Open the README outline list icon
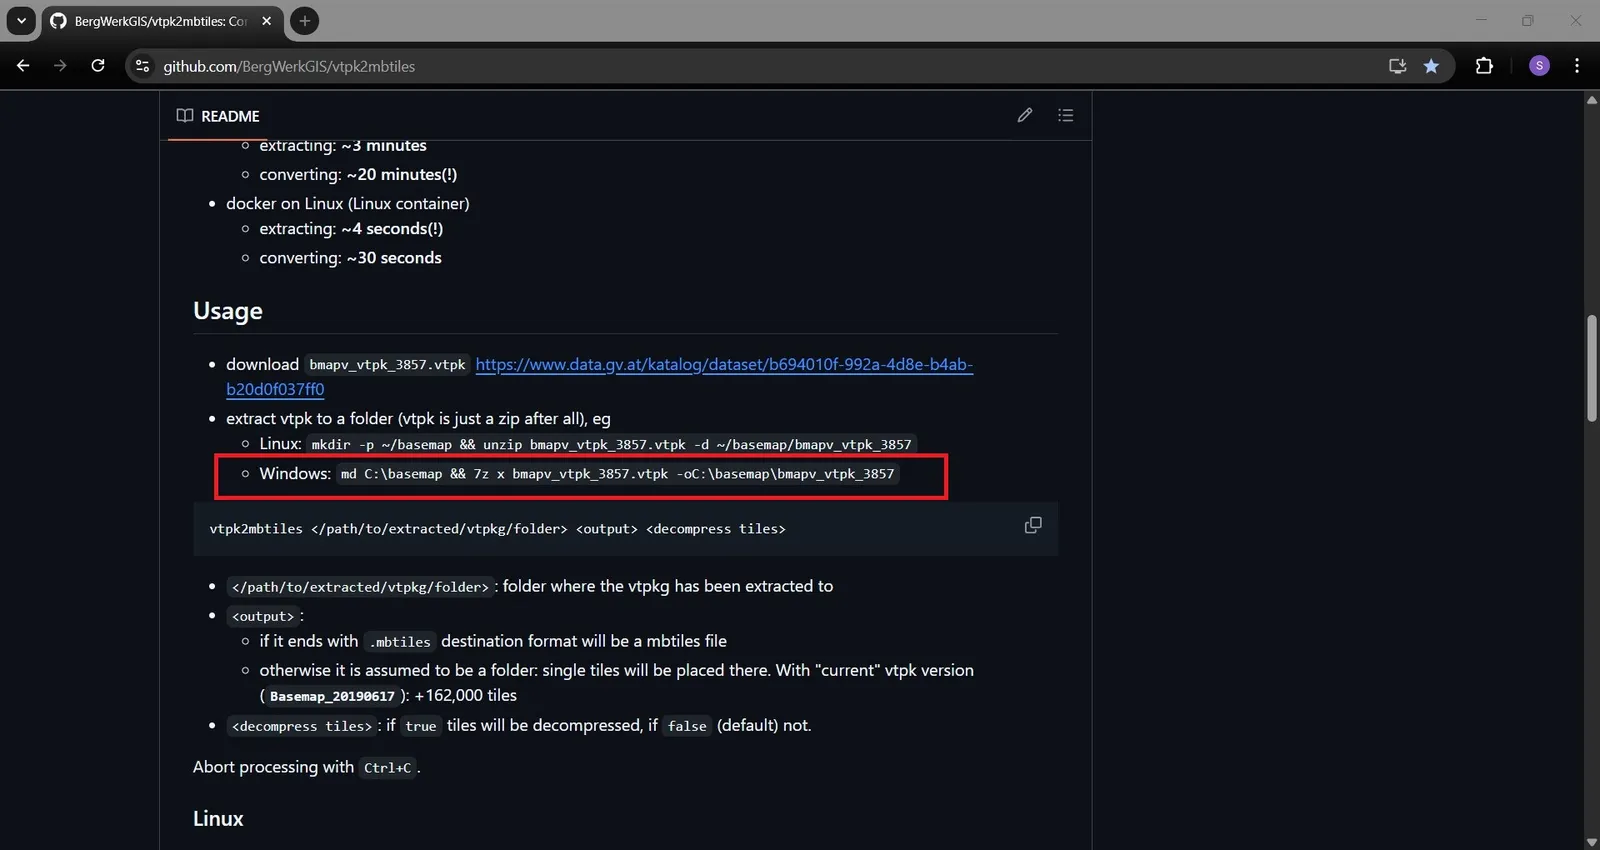 (x=1066, y=116)
